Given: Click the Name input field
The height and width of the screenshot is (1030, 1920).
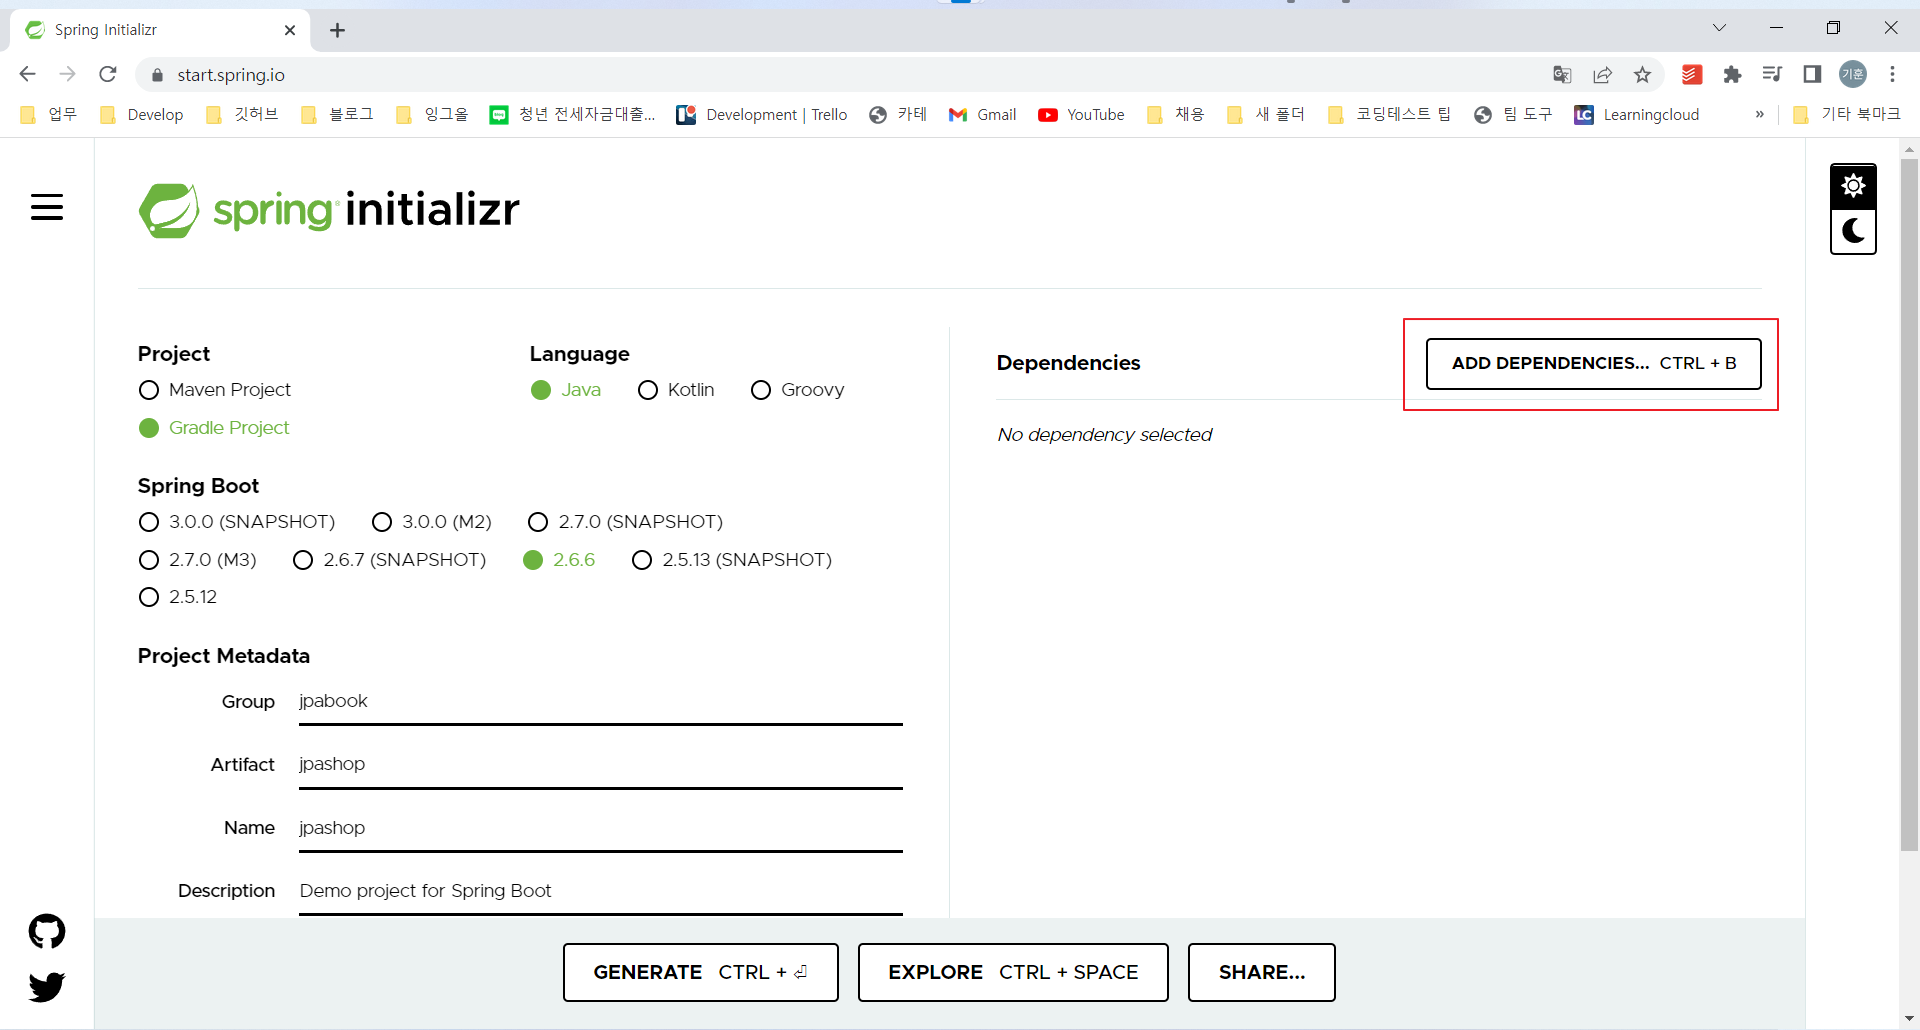Looking at the screenshot, I should coord(600,829).
